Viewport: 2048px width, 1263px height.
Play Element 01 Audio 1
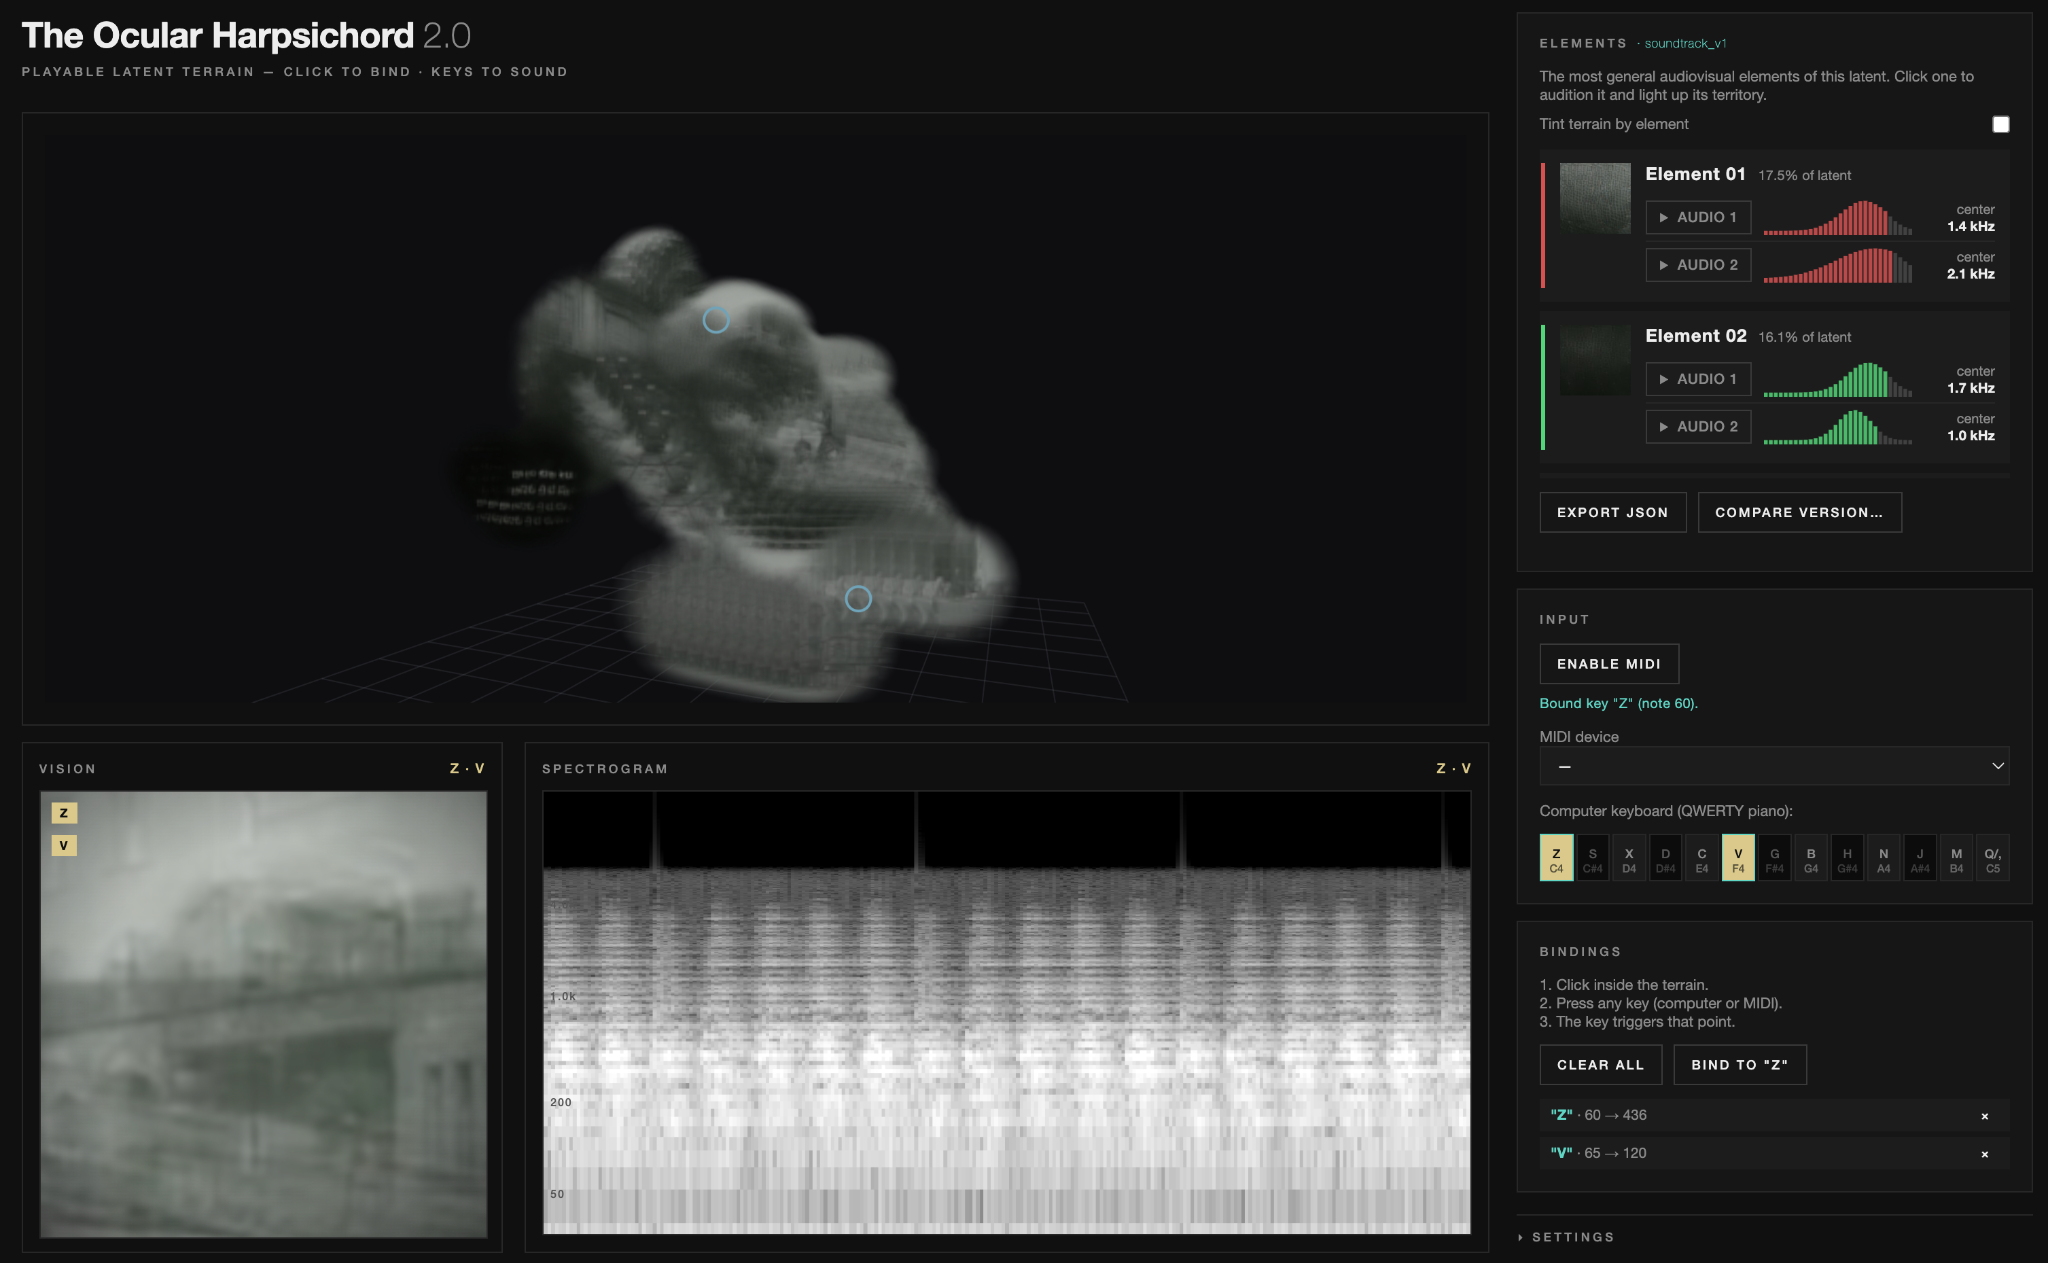[x=1698, y=217]
